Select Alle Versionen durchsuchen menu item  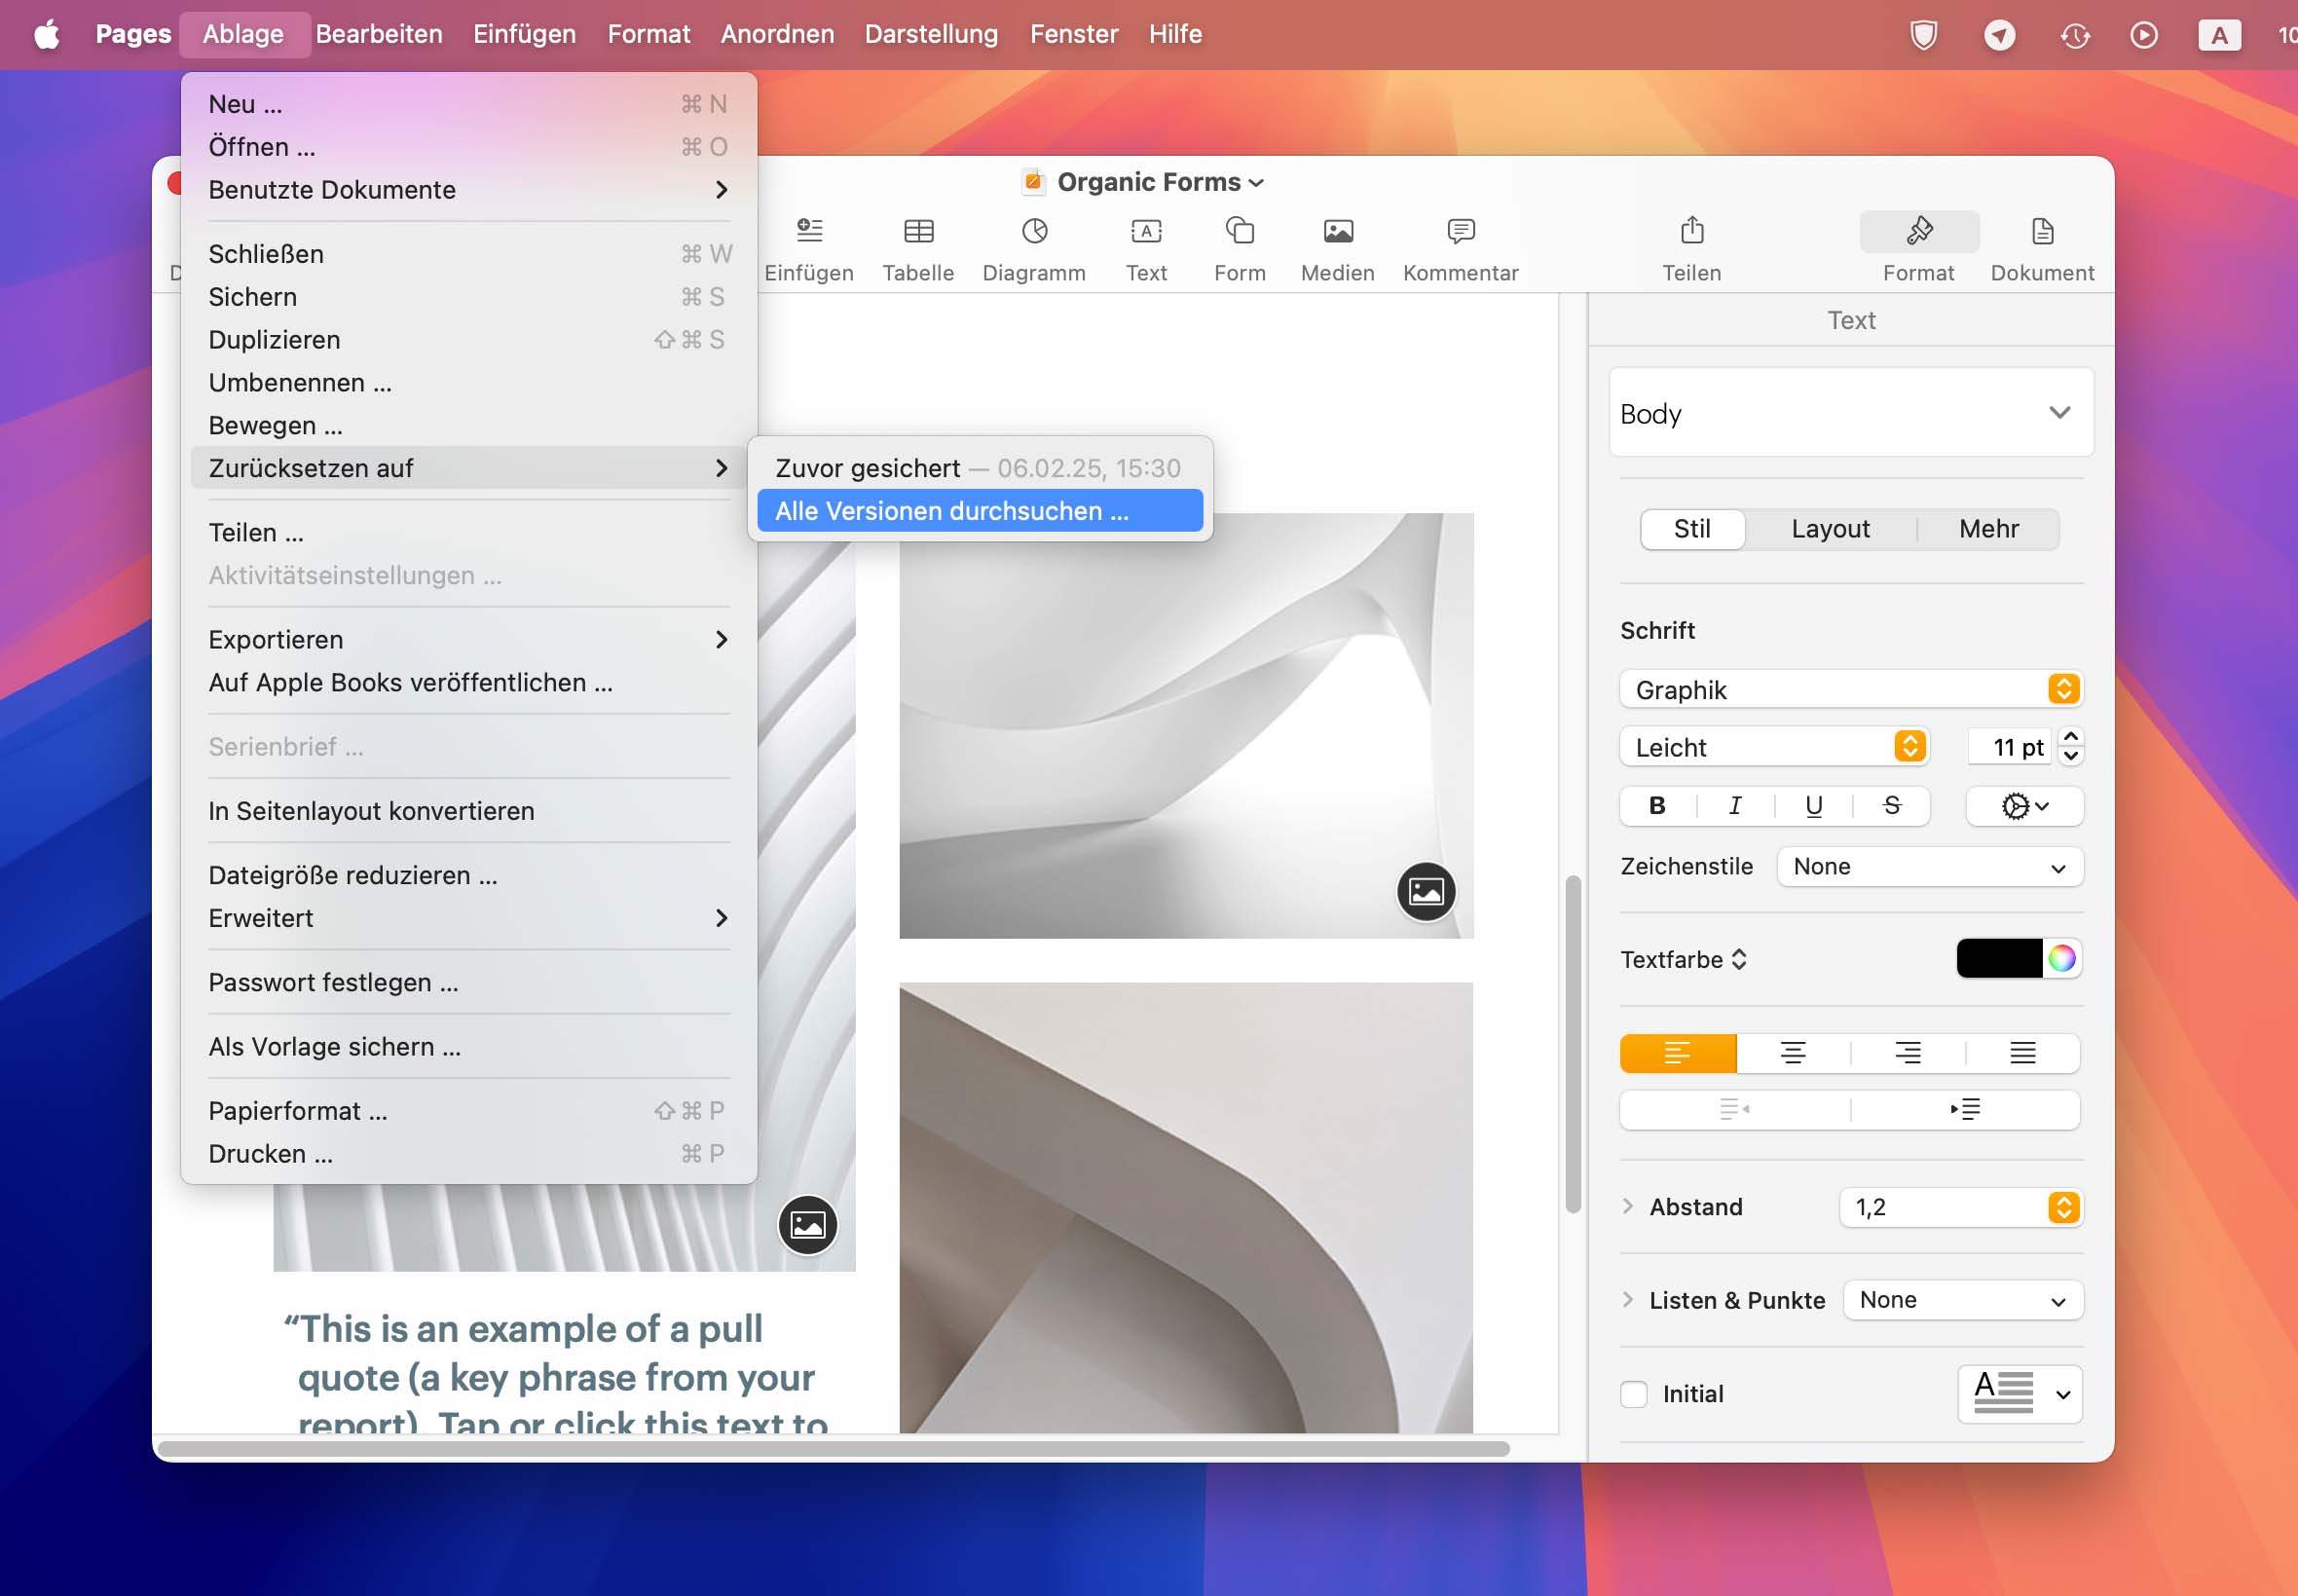tap(979, 511)
